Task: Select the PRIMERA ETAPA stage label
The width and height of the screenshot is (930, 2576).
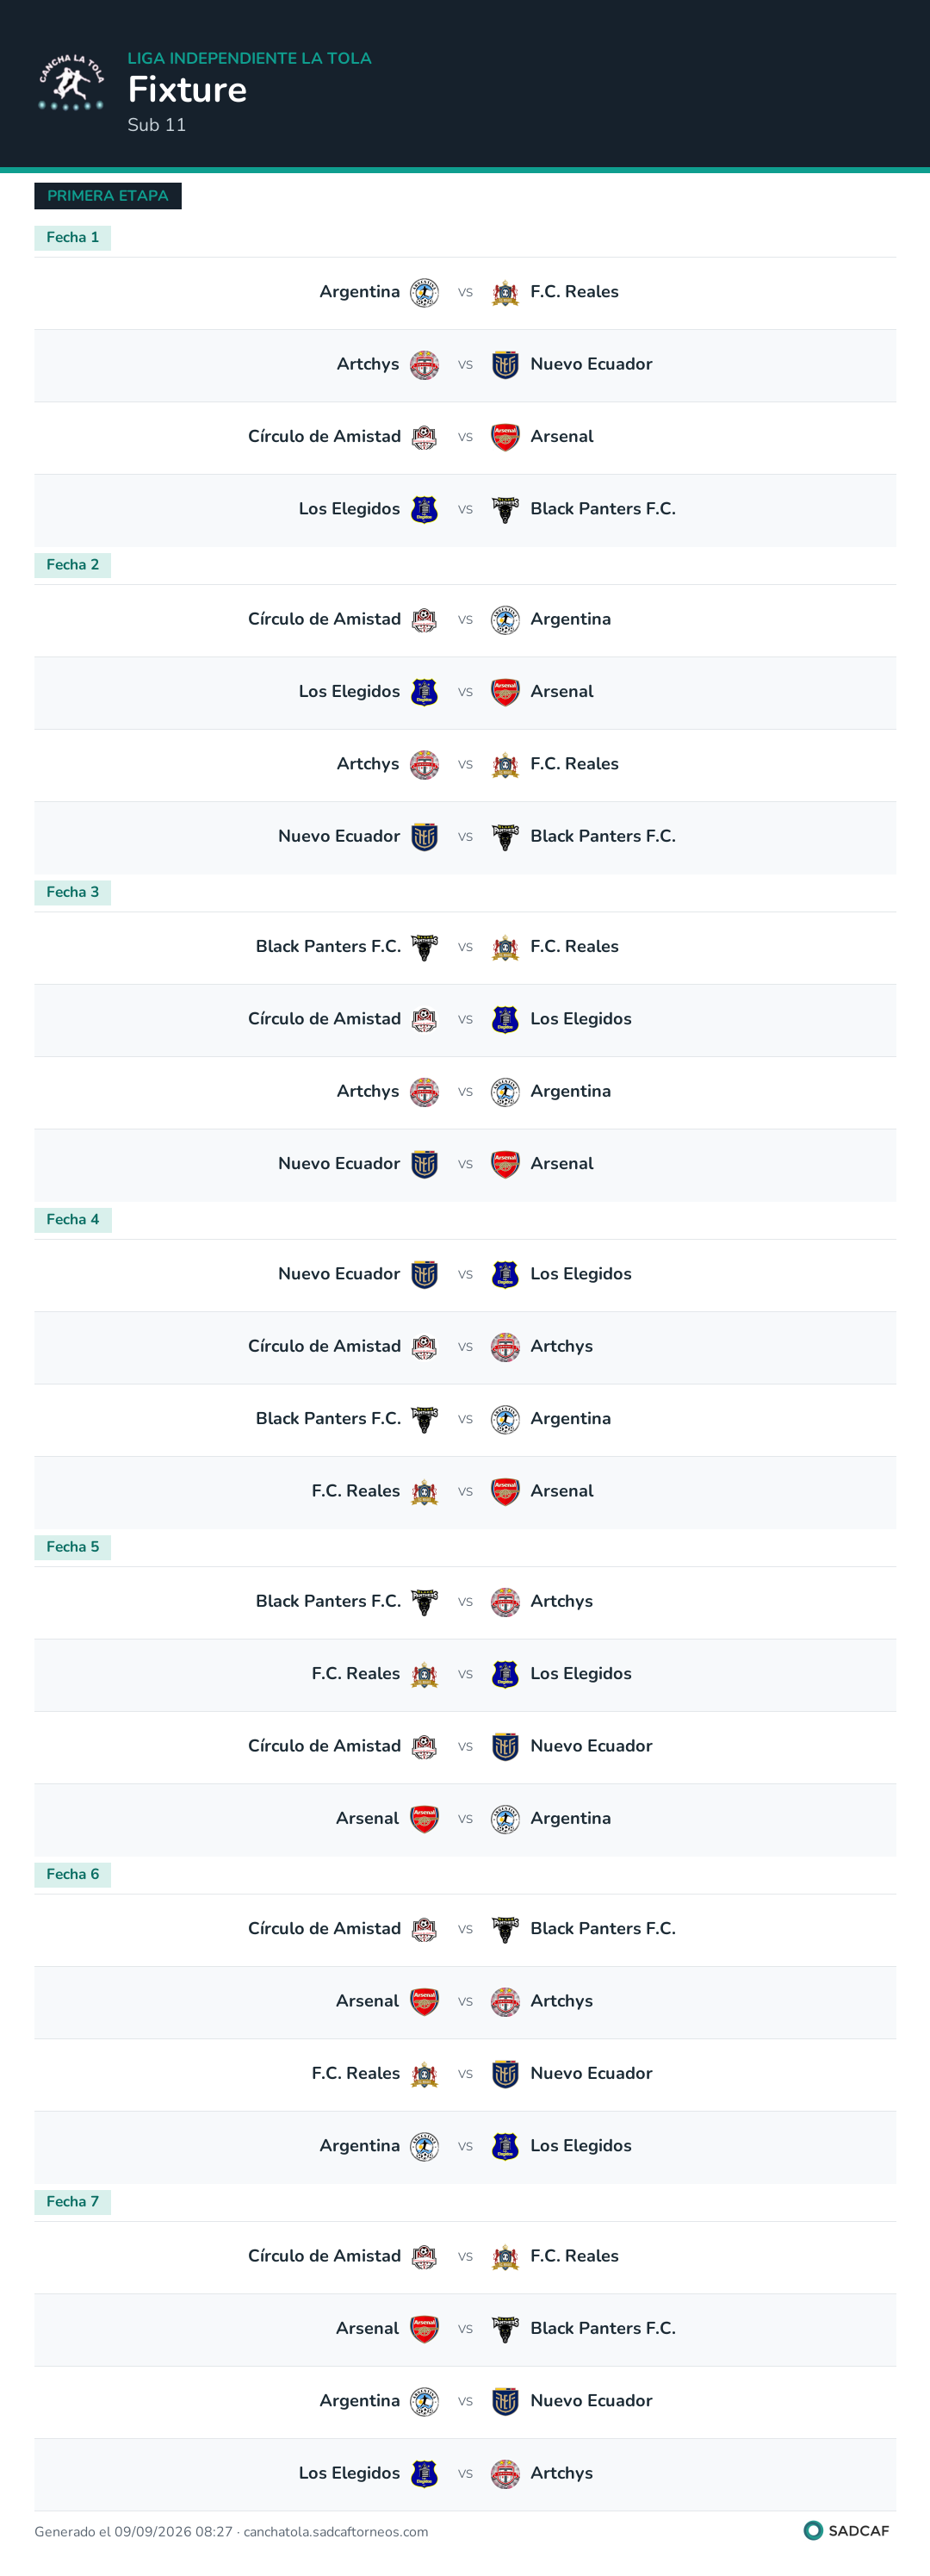Action: [x=108, y=196]
